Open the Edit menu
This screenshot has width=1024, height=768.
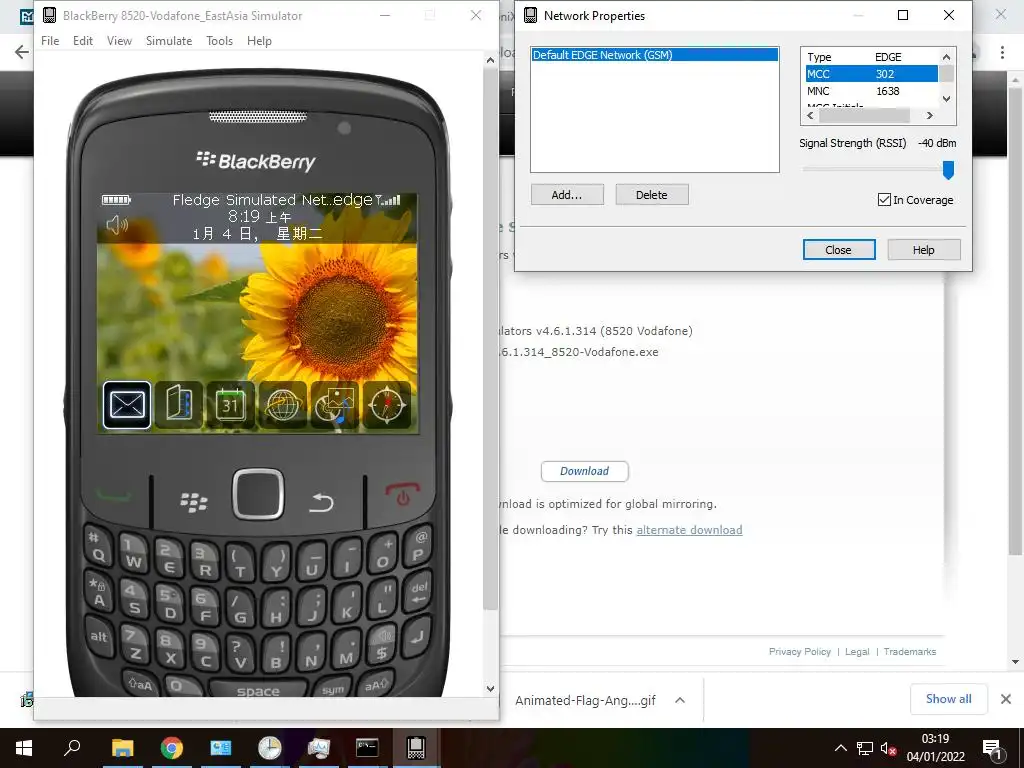click(83, 40)
